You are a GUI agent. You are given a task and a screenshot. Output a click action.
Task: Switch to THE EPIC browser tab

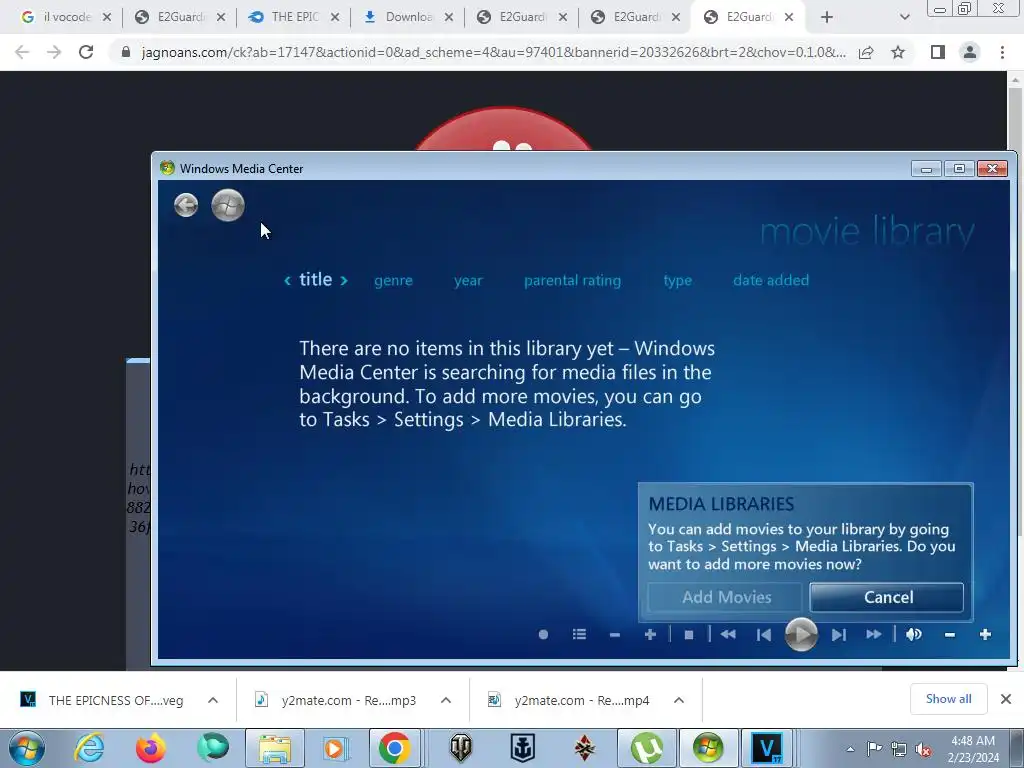pyautogui.click(x=295, y=17)
